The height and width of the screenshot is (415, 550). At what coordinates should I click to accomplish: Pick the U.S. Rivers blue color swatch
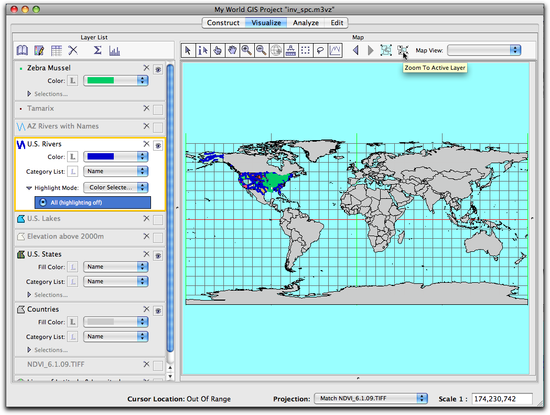coord(101,156)
